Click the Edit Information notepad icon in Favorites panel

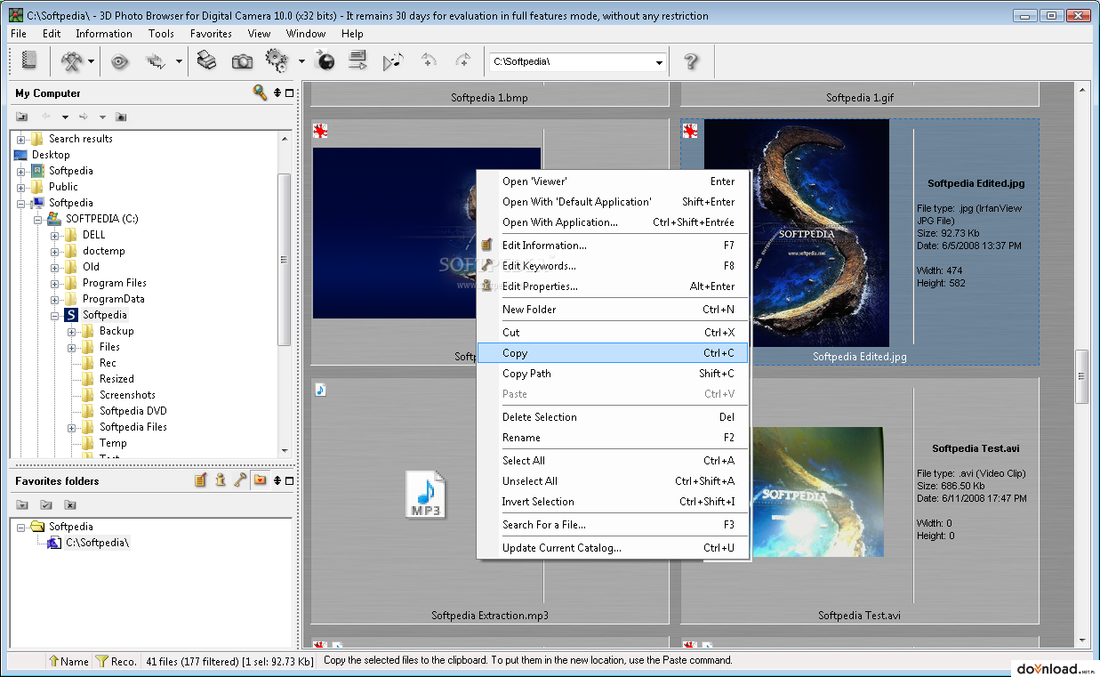[x=201, y=480]
